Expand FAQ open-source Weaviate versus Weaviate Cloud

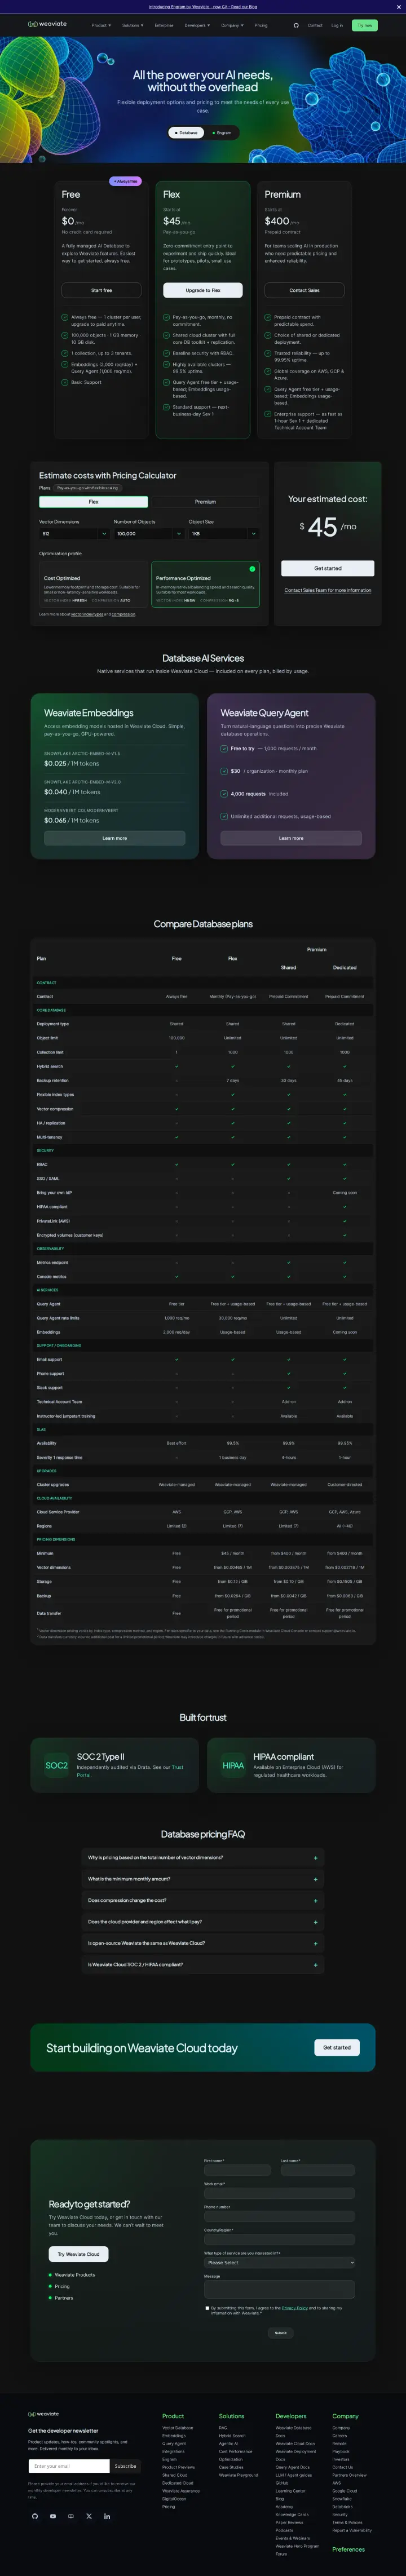tap(203, 1943)
